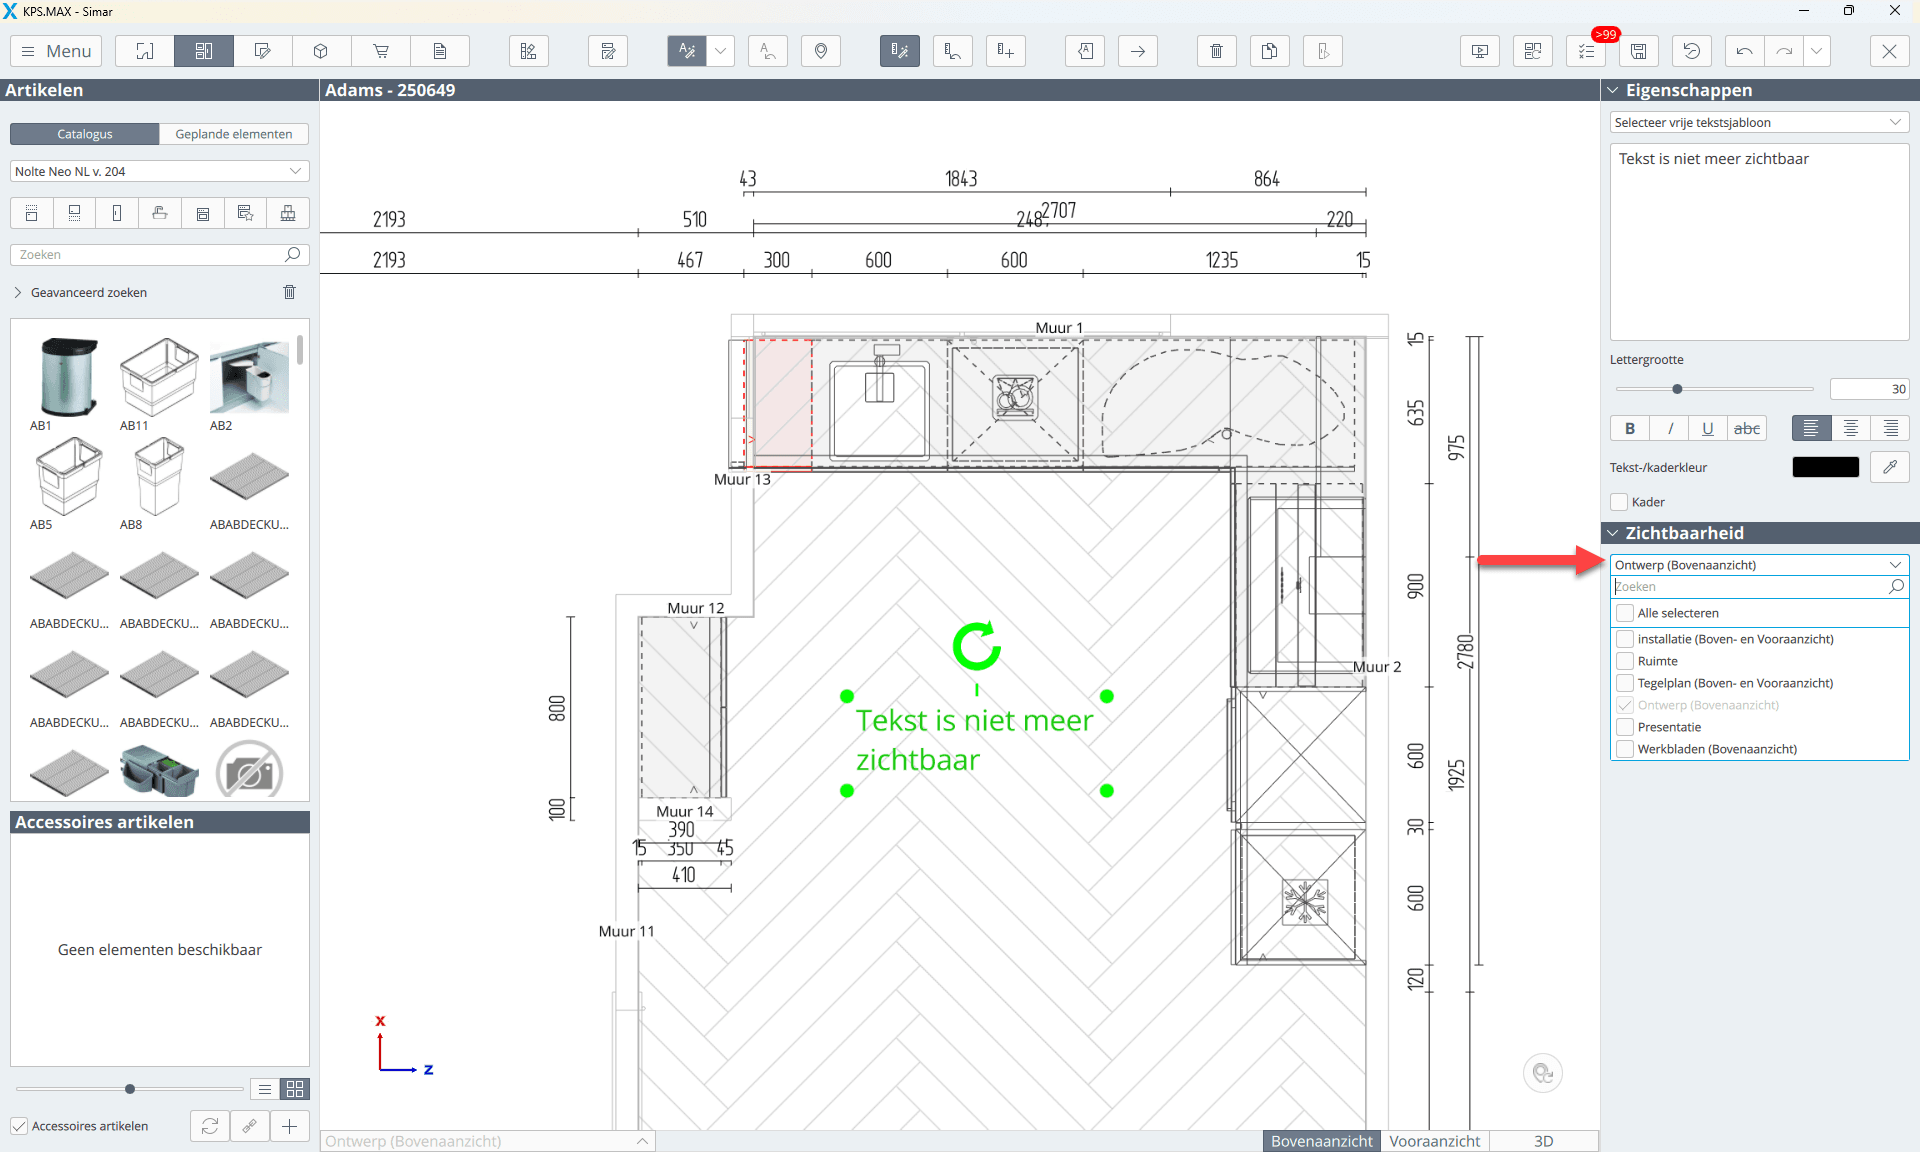1920x1152 pixels.
Task: Switch to Geplande elementen tab
Action: (x=233, y=134)
